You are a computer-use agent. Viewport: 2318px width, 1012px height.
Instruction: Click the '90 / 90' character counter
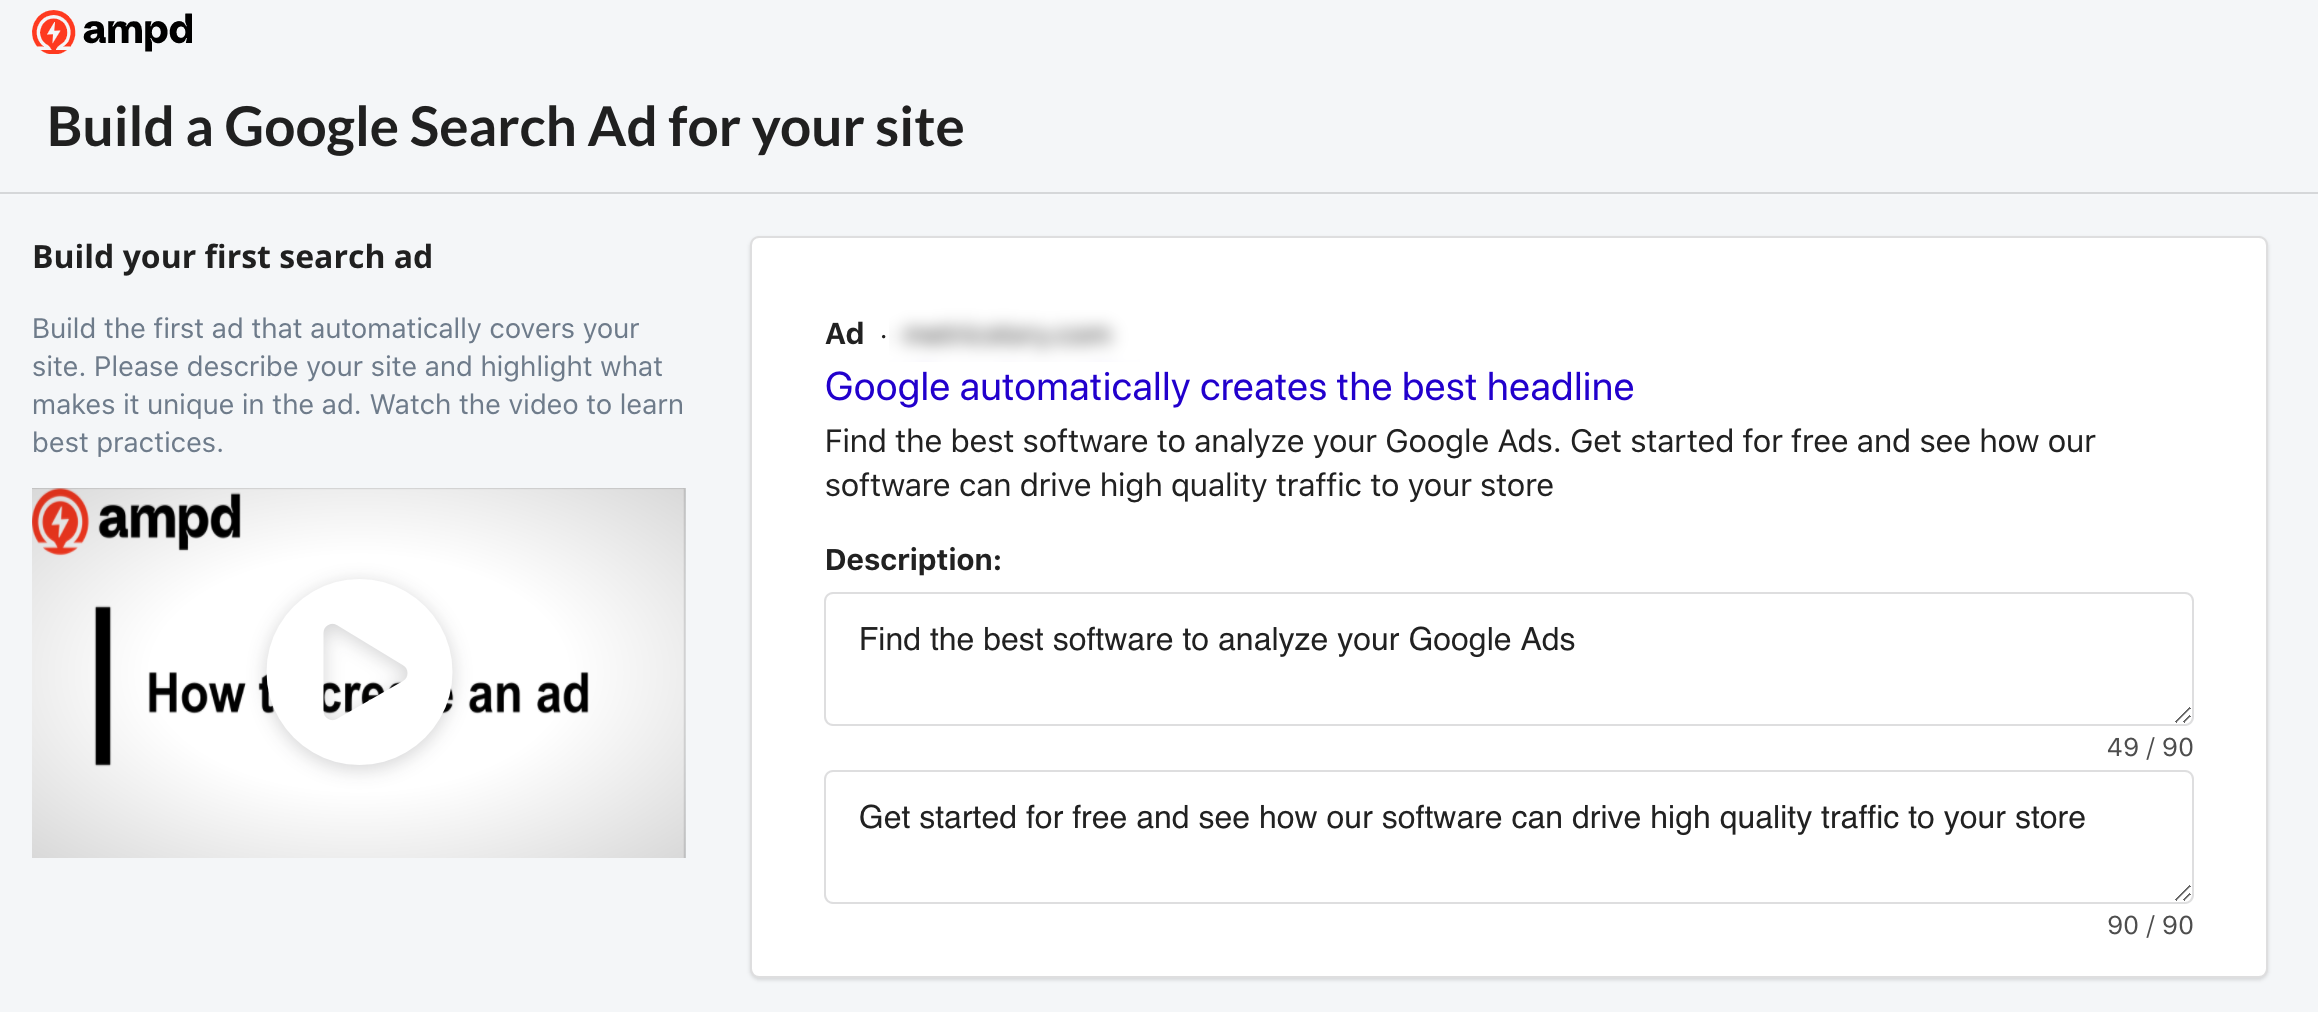click(x=2149, y=925)
